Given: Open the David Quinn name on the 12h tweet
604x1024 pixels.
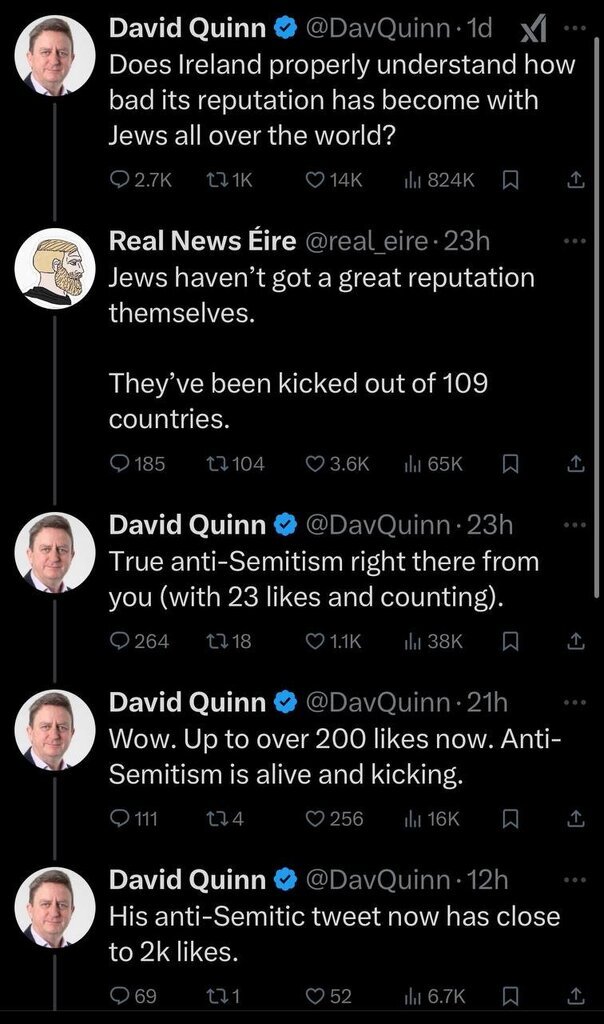Looking at the screenshot, I should [188, 880].
